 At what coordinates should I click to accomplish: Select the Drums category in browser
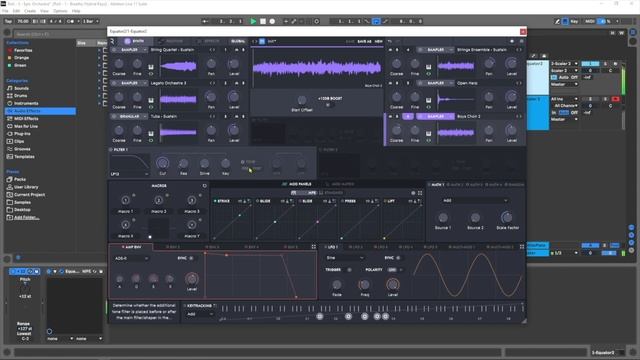click(x=20, y=96)
